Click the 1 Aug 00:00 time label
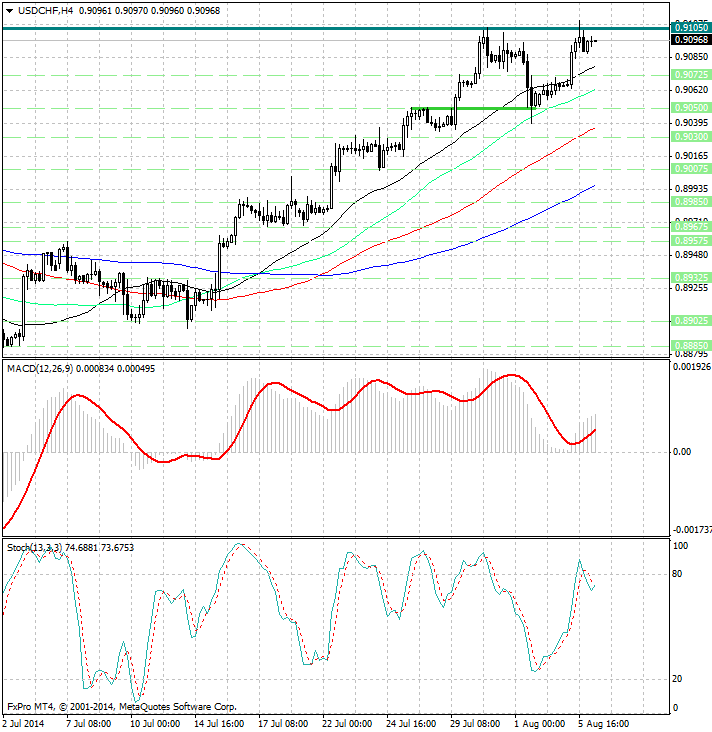 pos(539,724)
